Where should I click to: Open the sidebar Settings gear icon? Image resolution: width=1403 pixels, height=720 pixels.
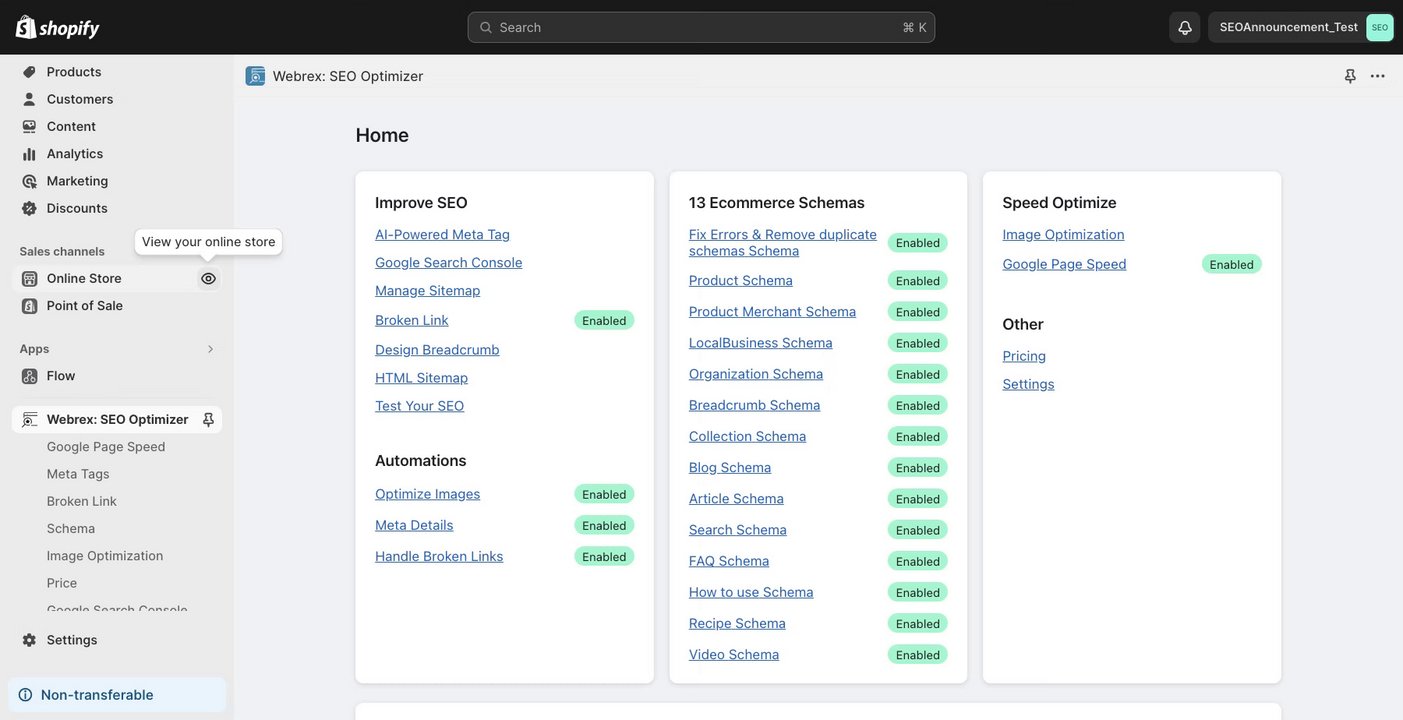click(x=29, y=640)
